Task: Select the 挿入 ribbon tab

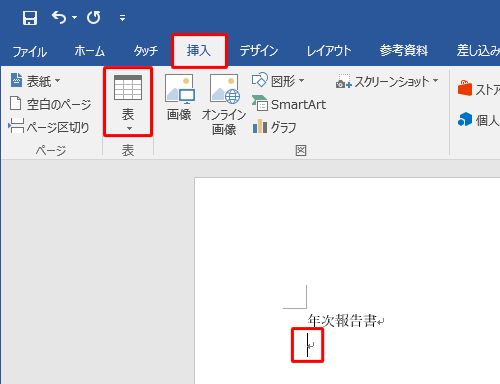Action: click(x=199, y=51)
